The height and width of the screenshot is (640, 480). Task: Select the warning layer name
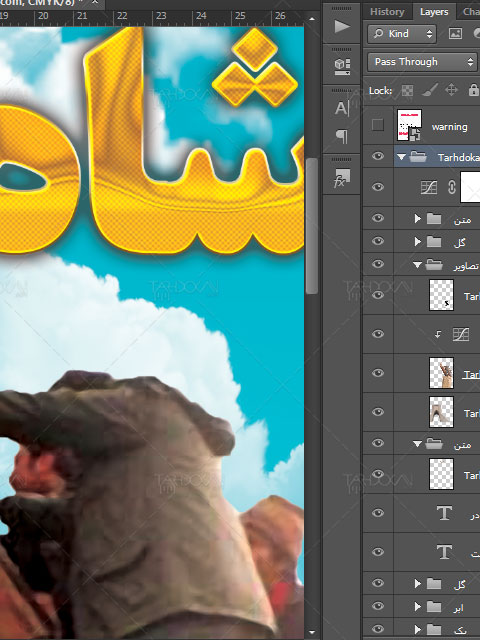coord(449,127)
